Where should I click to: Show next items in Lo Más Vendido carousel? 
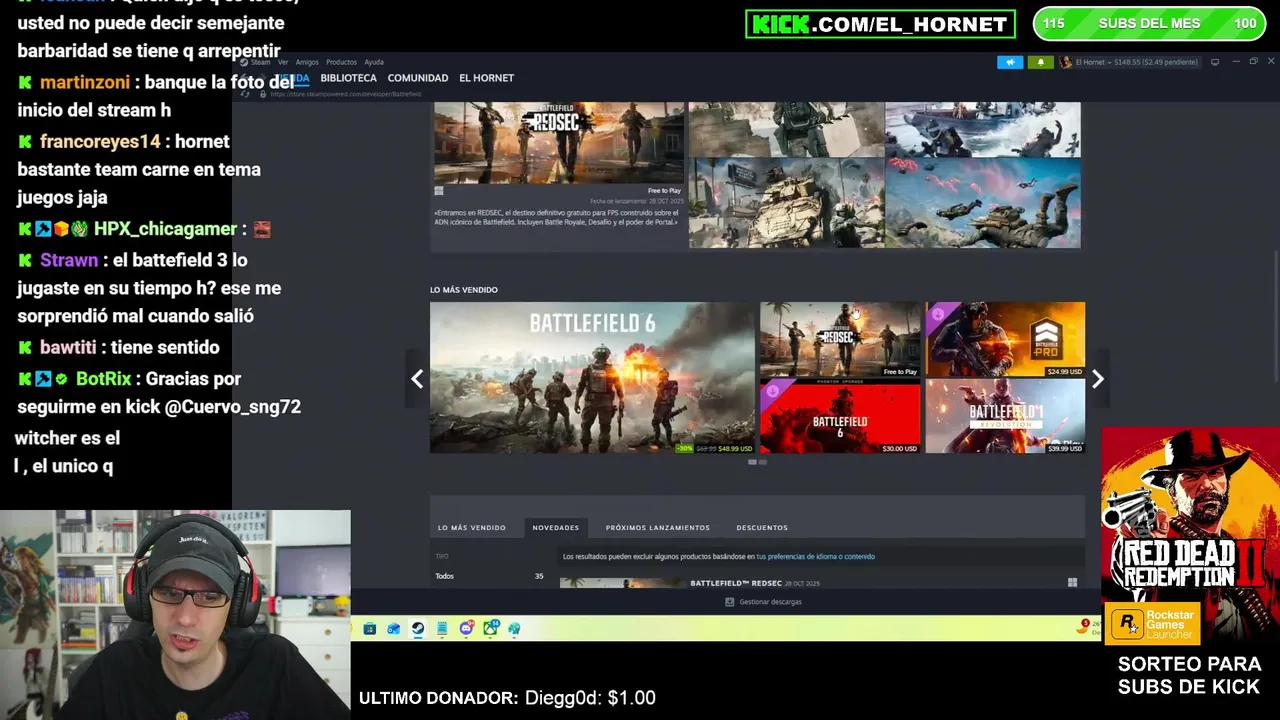(1098, 379)
